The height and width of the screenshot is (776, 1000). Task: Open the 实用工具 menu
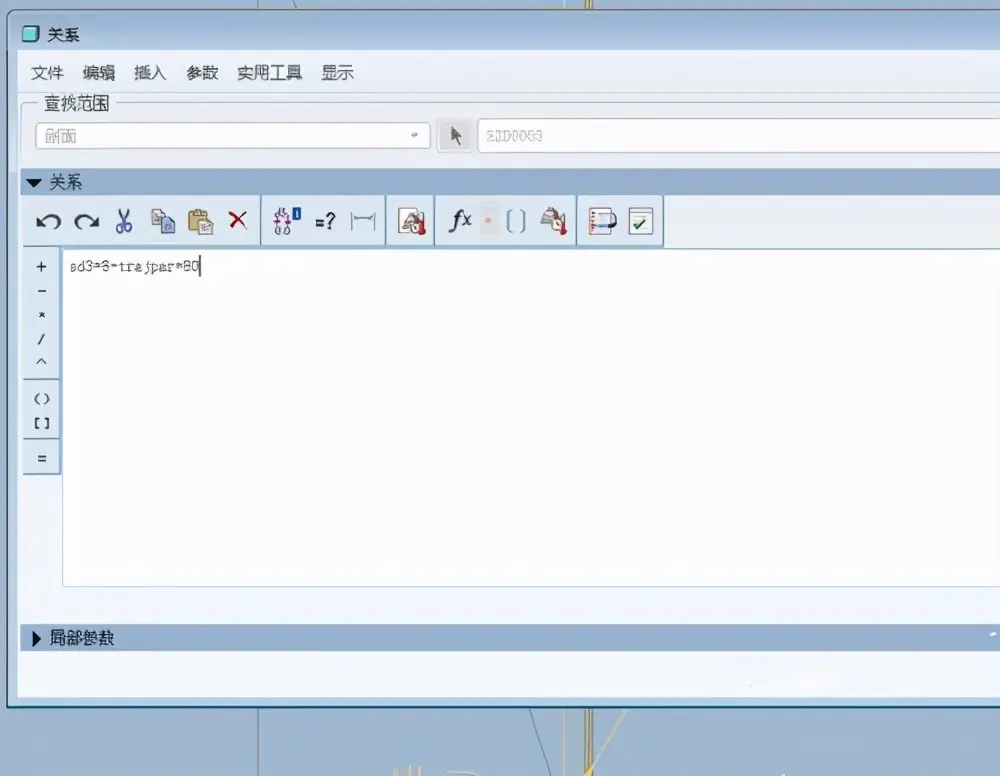[x=269, y=73]
